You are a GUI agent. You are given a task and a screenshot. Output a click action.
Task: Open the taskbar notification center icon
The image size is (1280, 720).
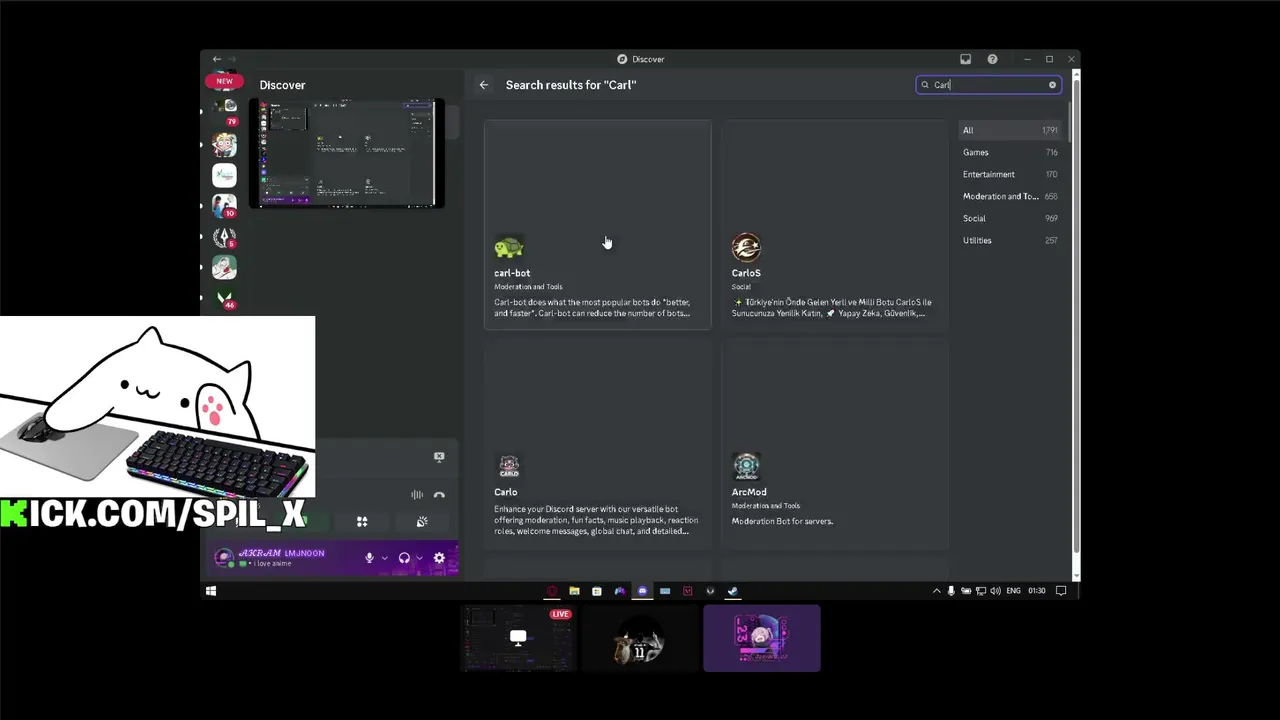pos(1061,591)
